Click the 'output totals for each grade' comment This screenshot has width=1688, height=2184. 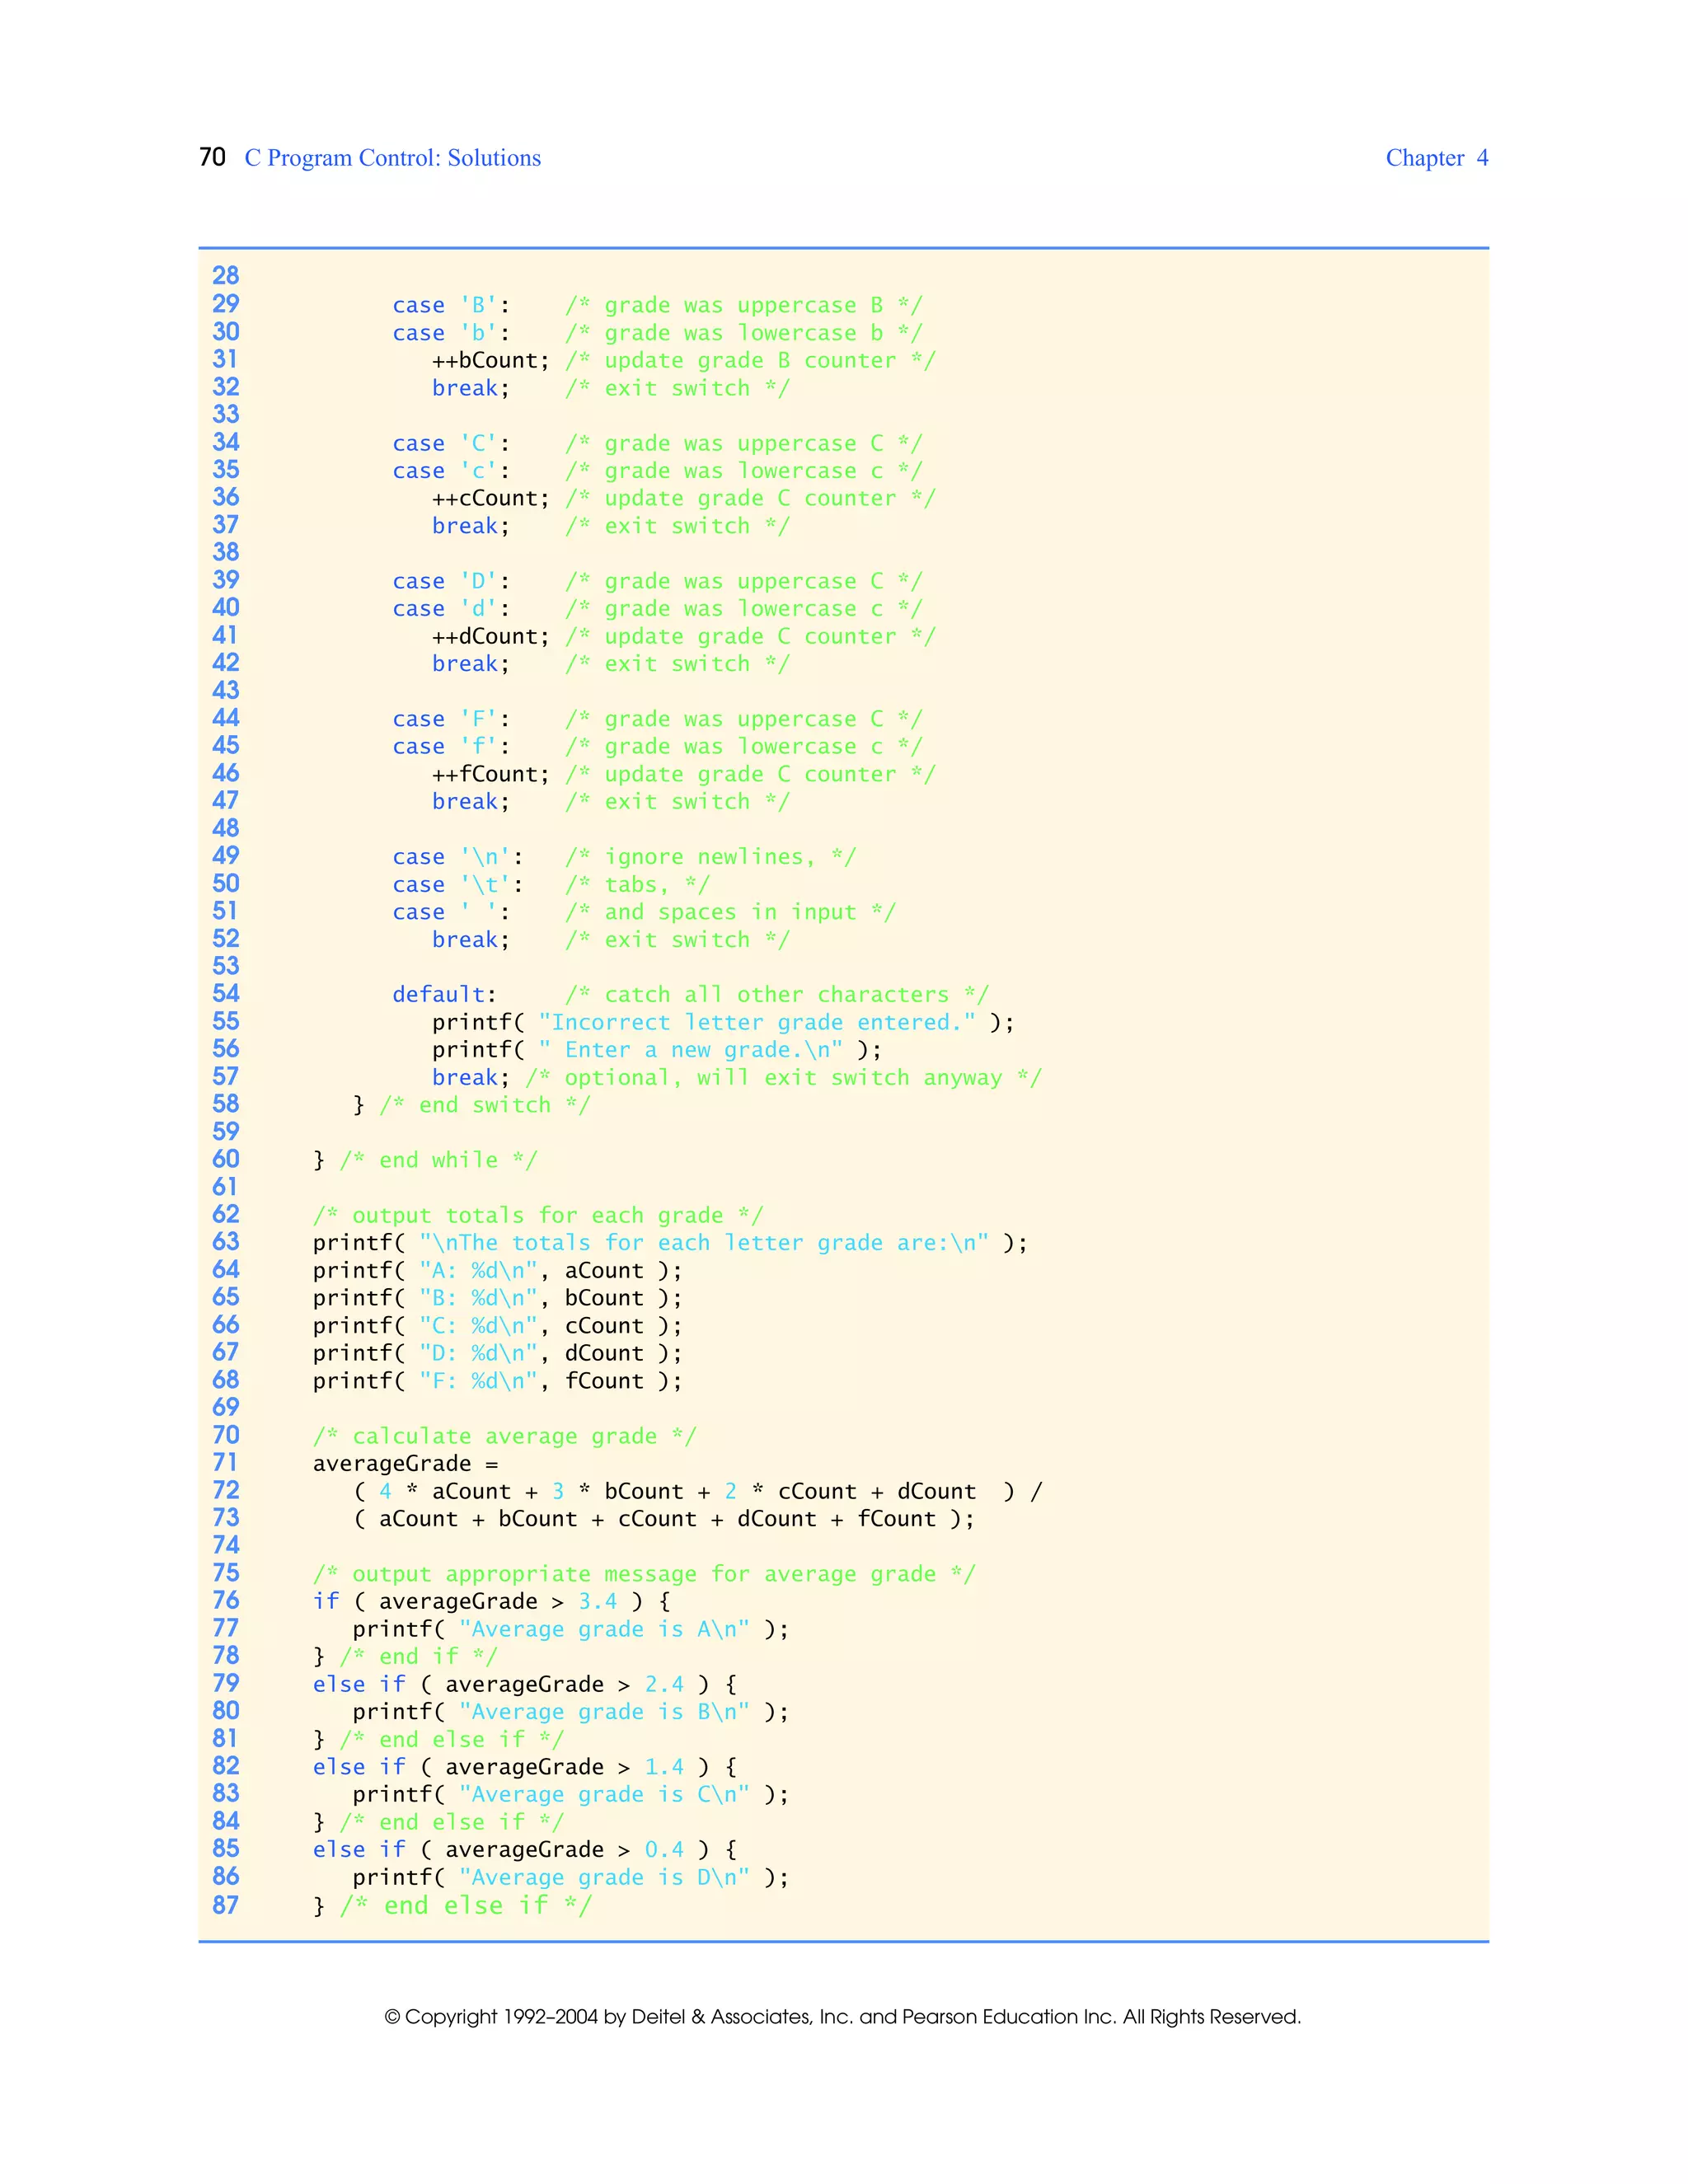point(537,1216)
